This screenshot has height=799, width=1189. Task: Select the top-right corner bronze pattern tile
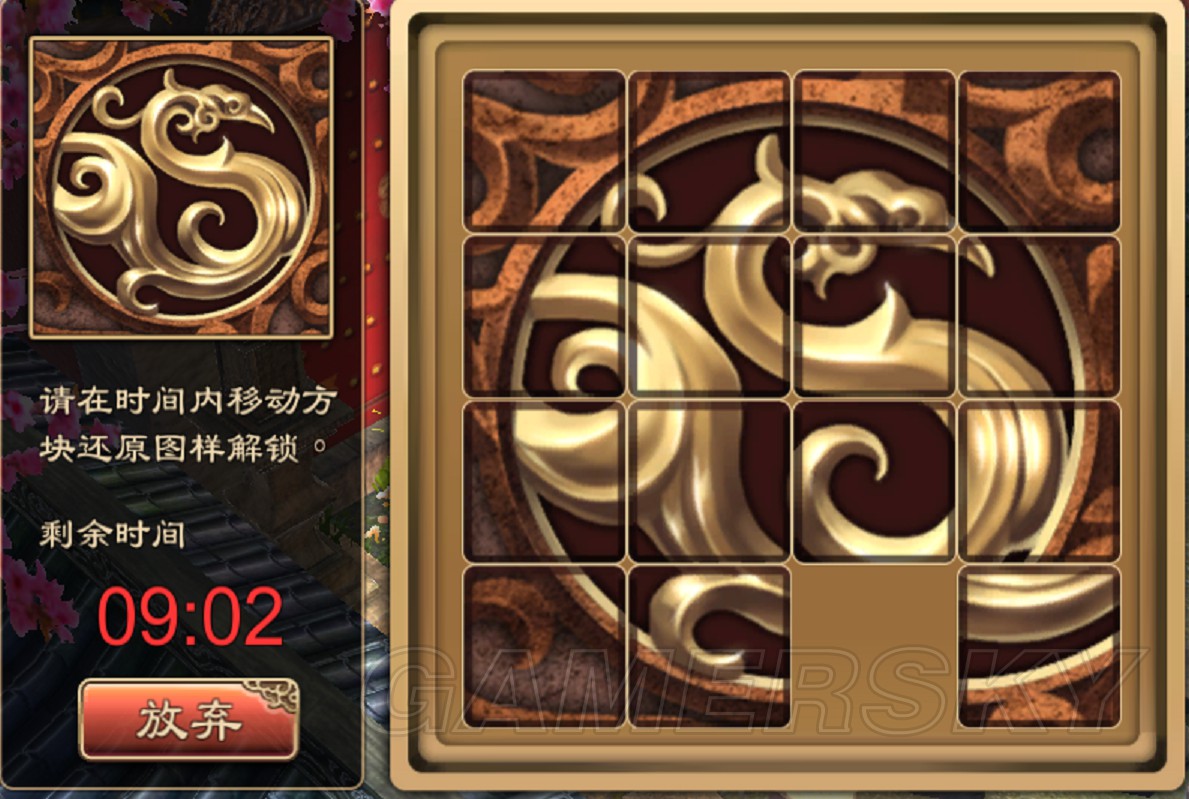pyautogui.click(x=1039, y=151)
